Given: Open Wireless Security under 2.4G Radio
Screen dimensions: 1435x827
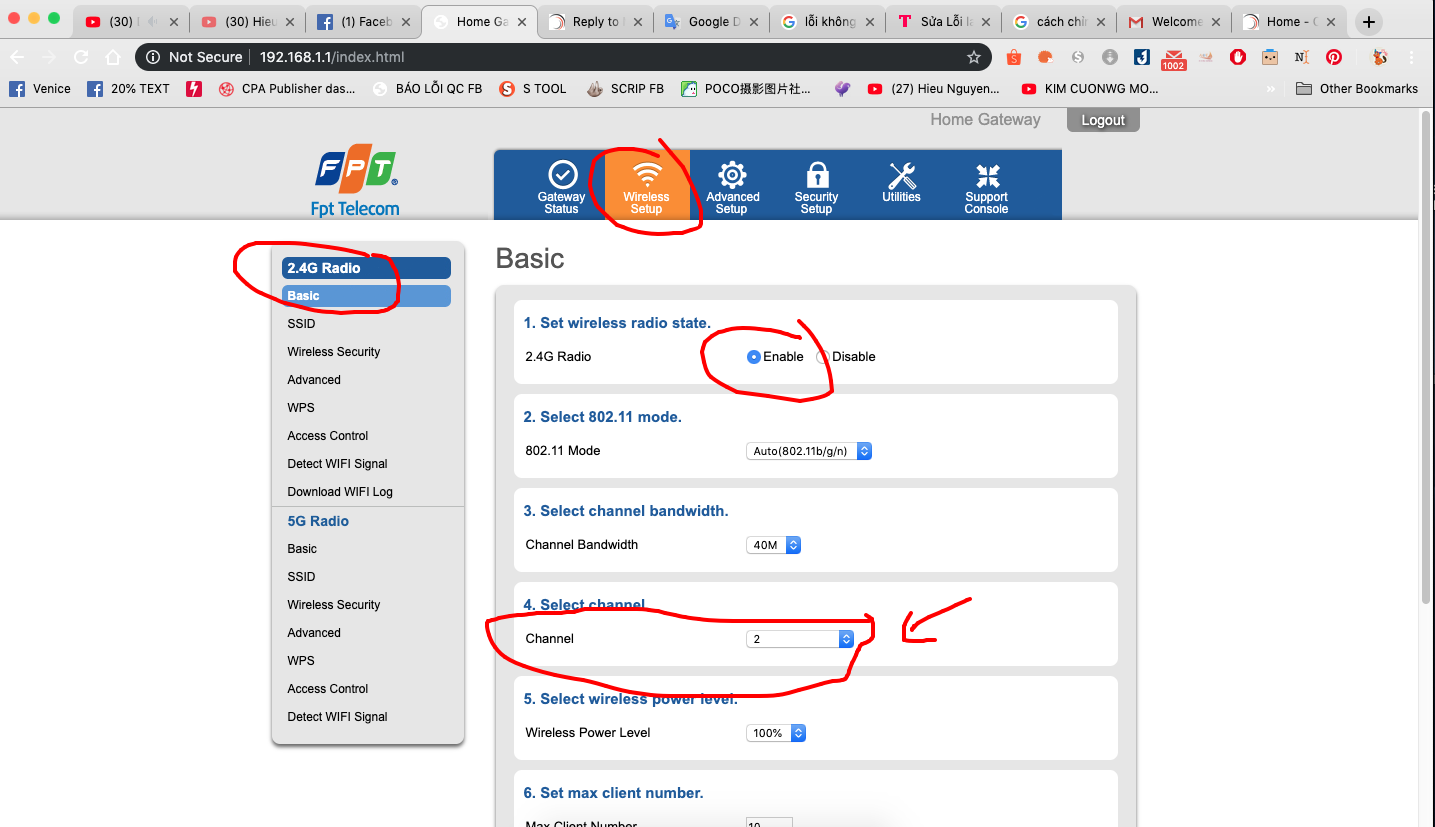Looking at the screenshot, I should [333, 352].
